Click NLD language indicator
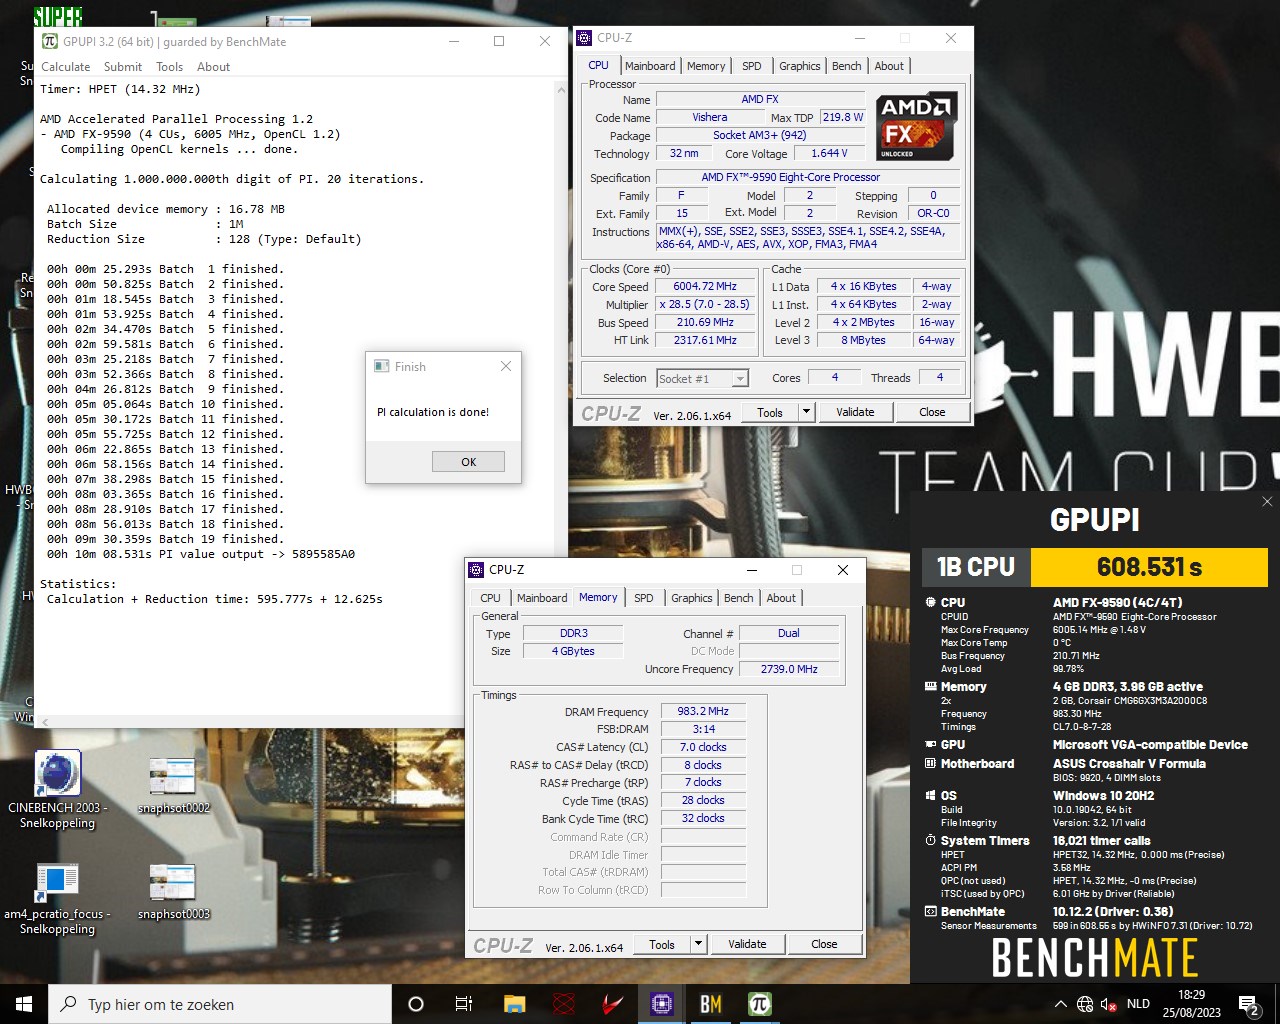This screenshot has height=1024, width=1280. (1138, 1004)
